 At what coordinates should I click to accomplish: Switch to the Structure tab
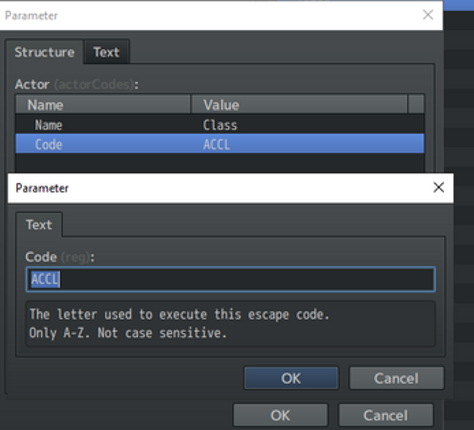click(x=44, y=52)
